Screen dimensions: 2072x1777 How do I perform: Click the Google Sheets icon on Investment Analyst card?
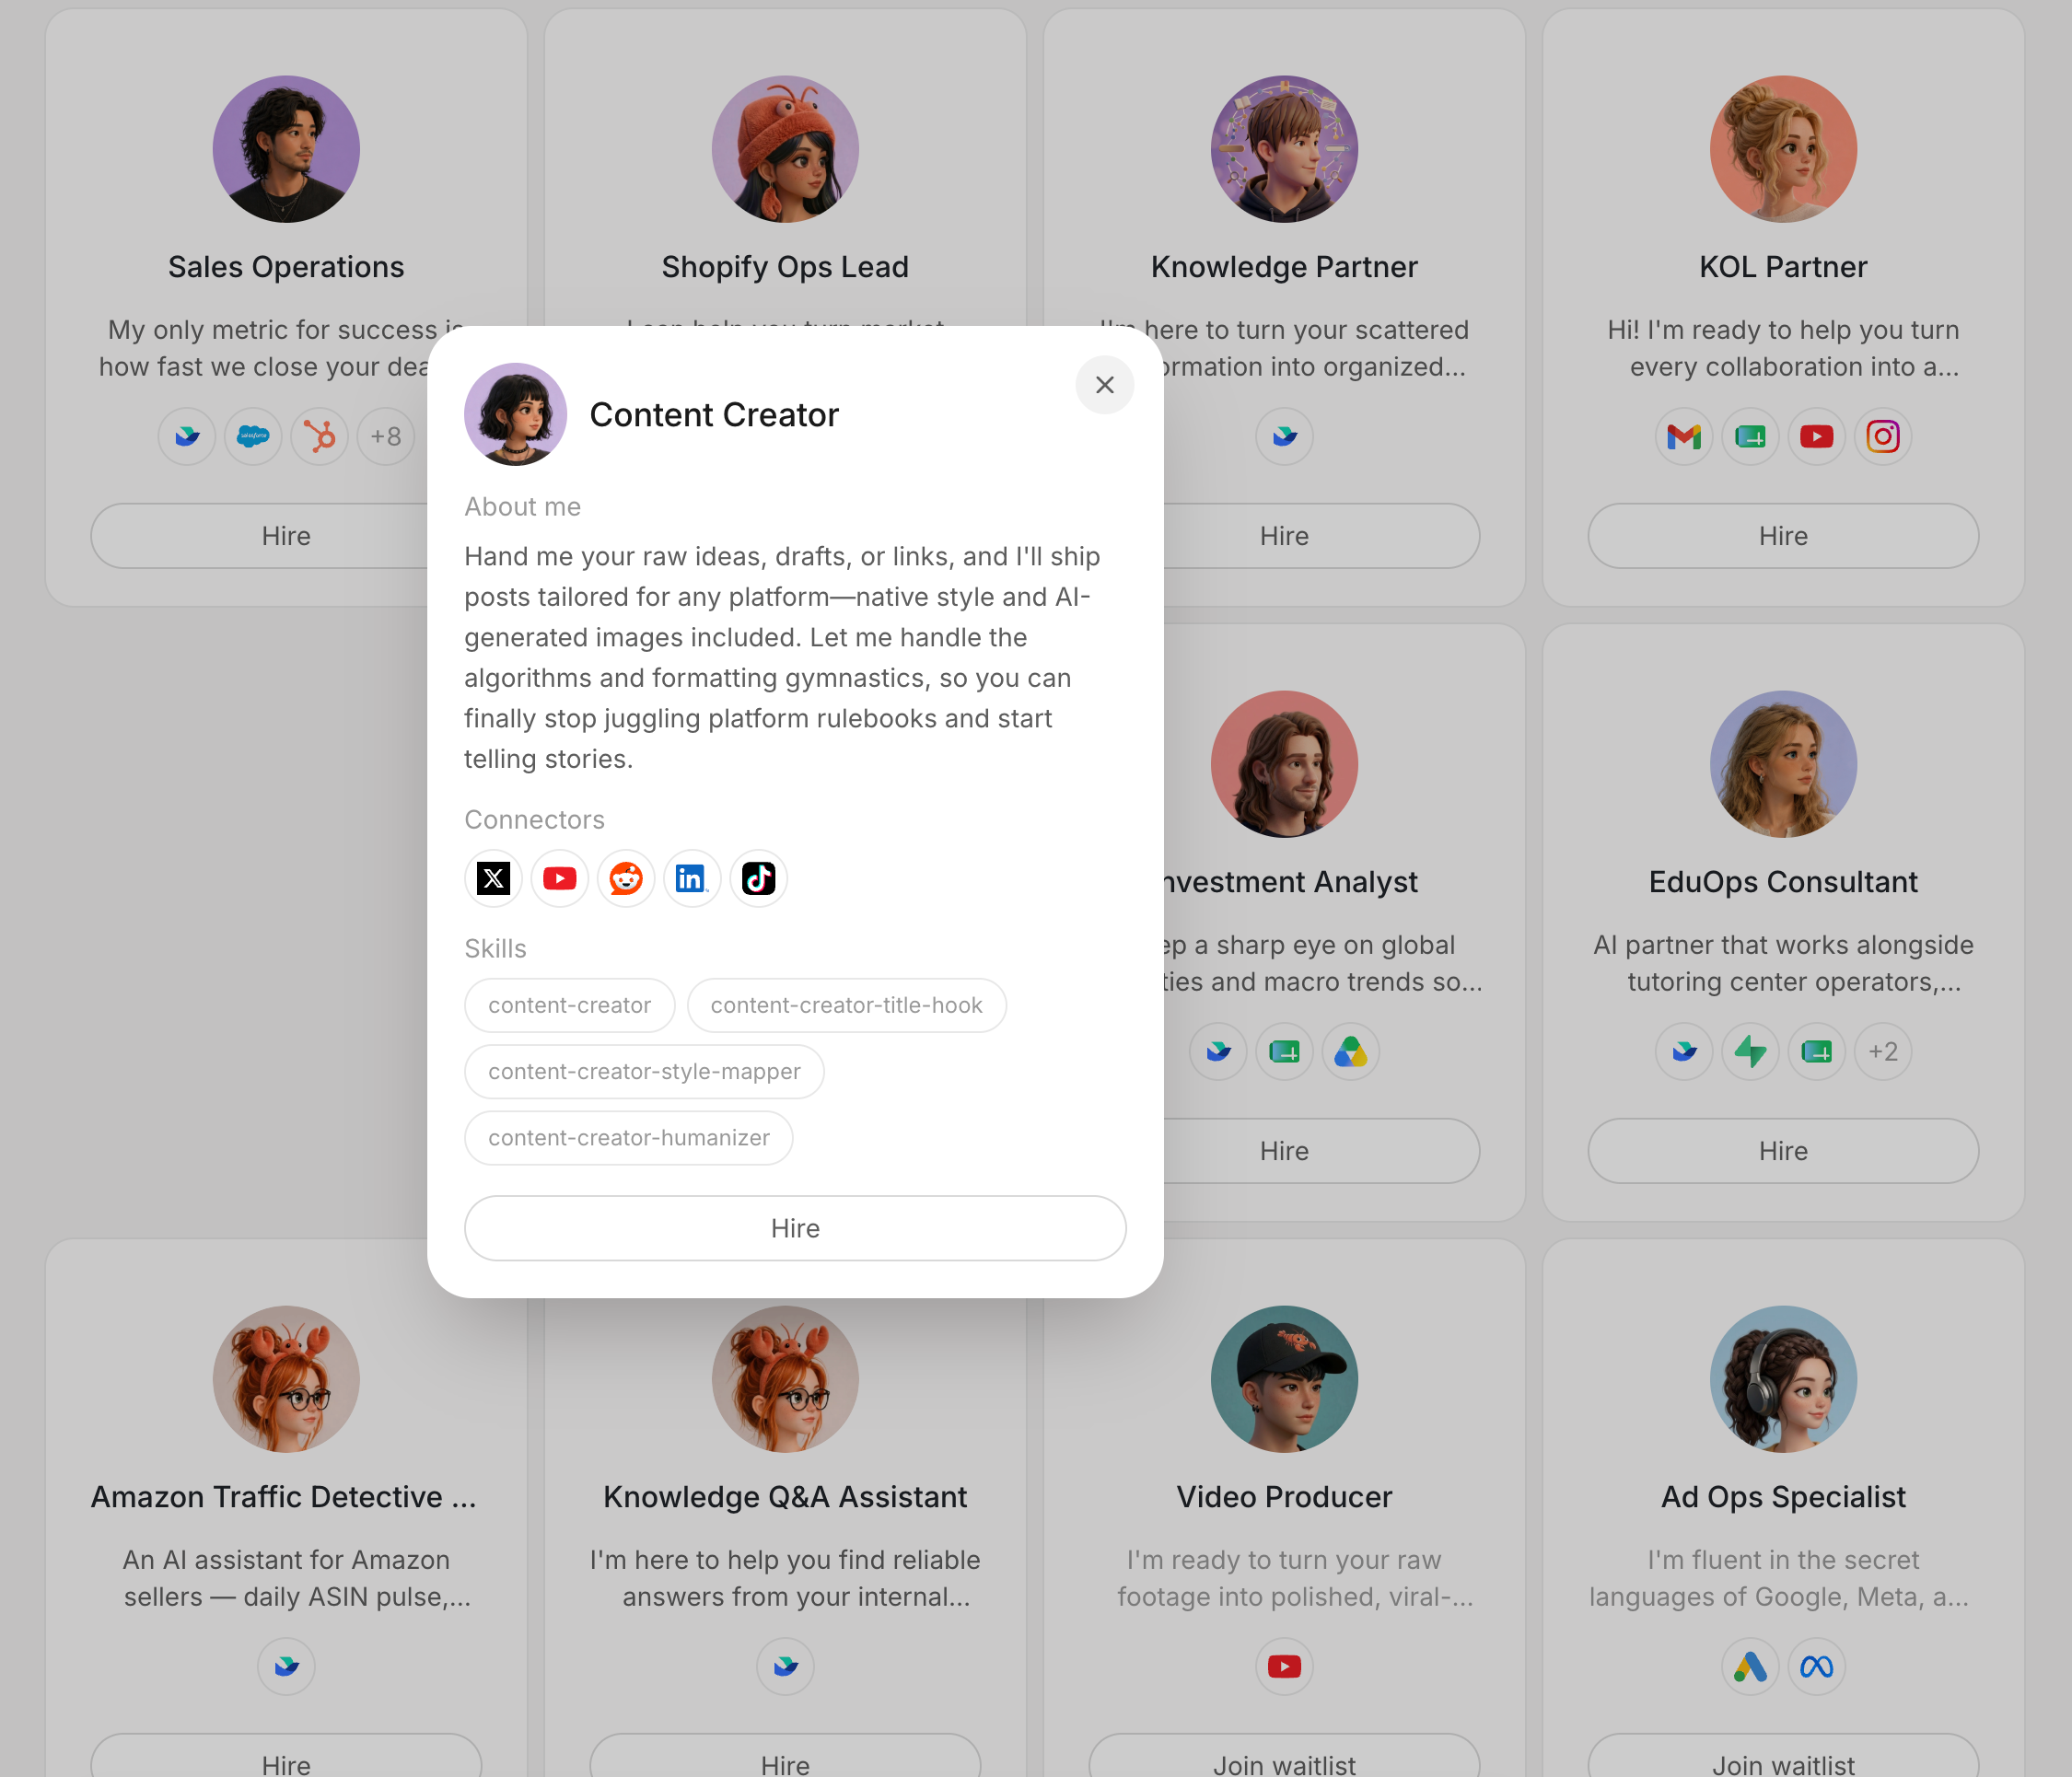[x=1284, y=1052]
